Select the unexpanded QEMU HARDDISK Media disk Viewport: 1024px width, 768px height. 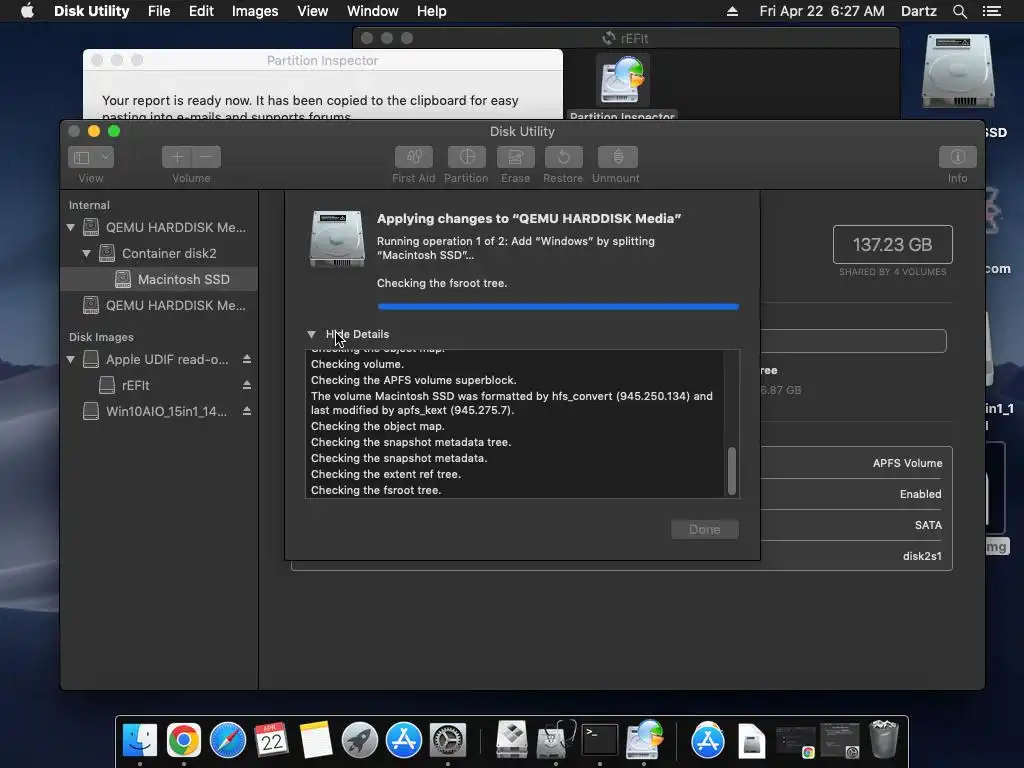click(x=159, y=305)
